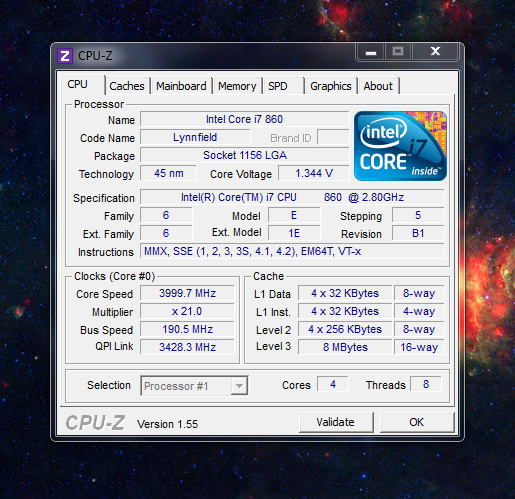Click the Level 3 8 MBytes value
This screenshot has width=515, height=499.
pos(345,347)
